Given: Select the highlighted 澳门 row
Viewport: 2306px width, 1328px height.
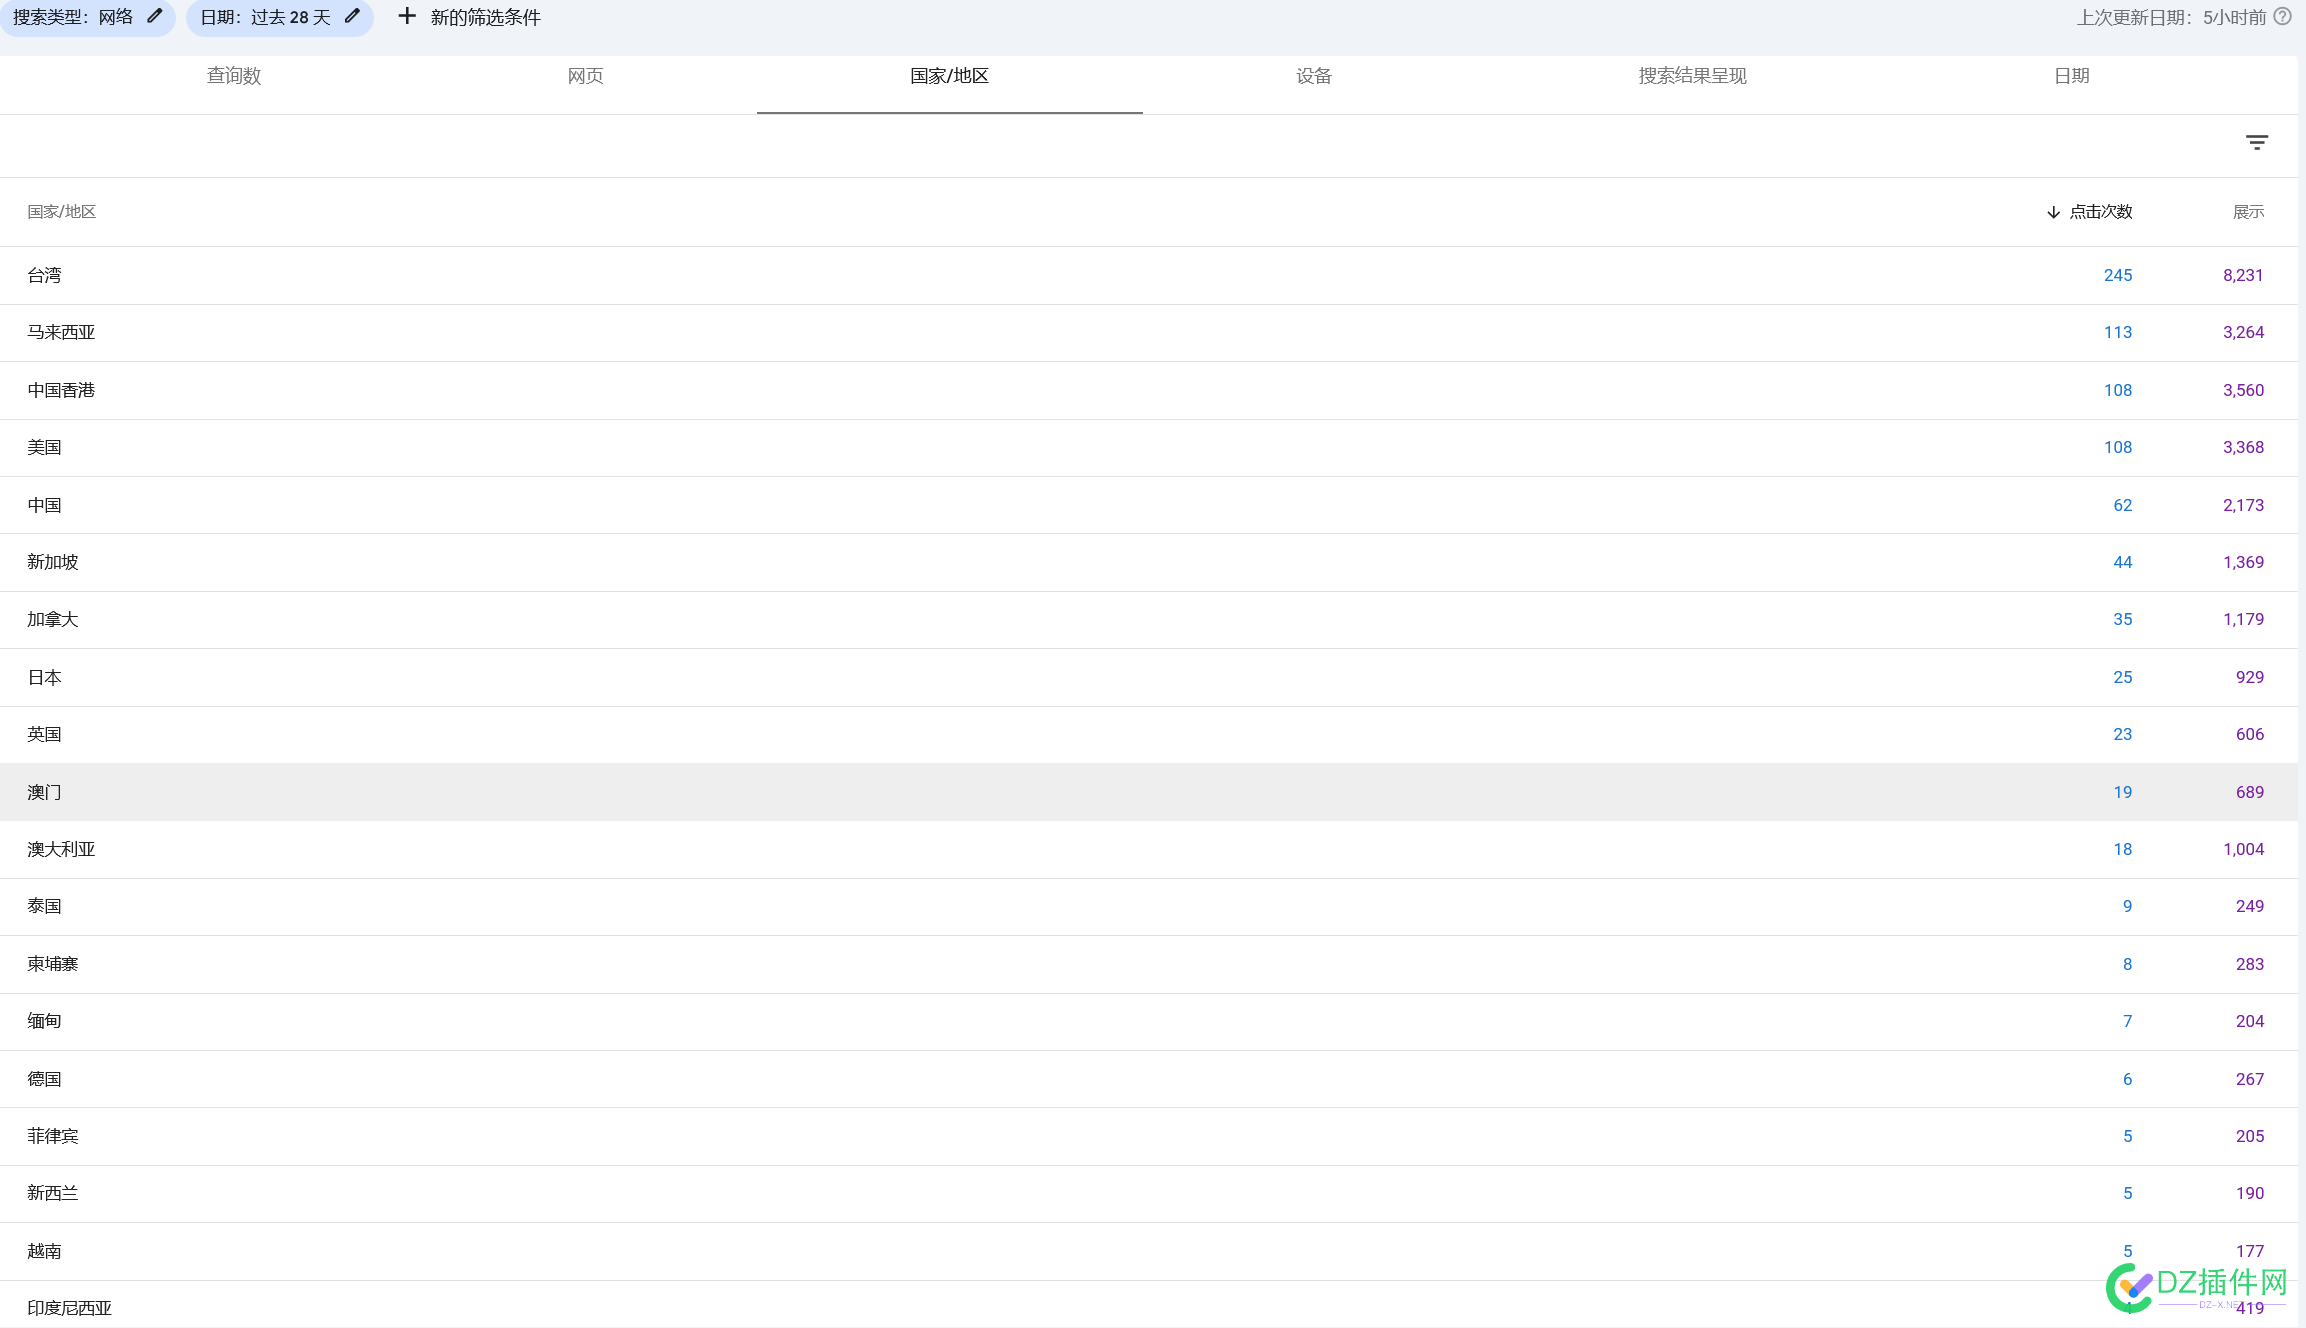Looking at the screenshot, I should pos(1149,792).
